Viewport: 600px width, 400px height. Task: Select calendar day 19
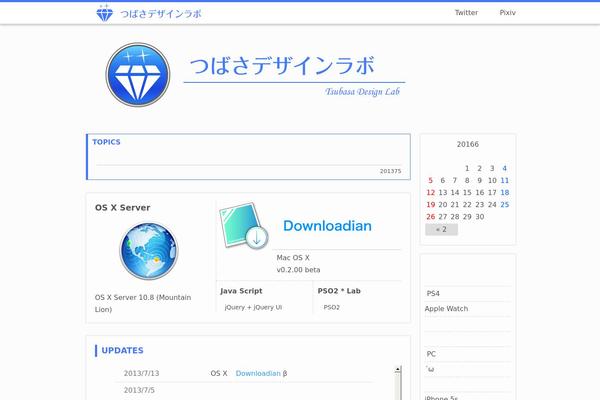pos(430,205)
